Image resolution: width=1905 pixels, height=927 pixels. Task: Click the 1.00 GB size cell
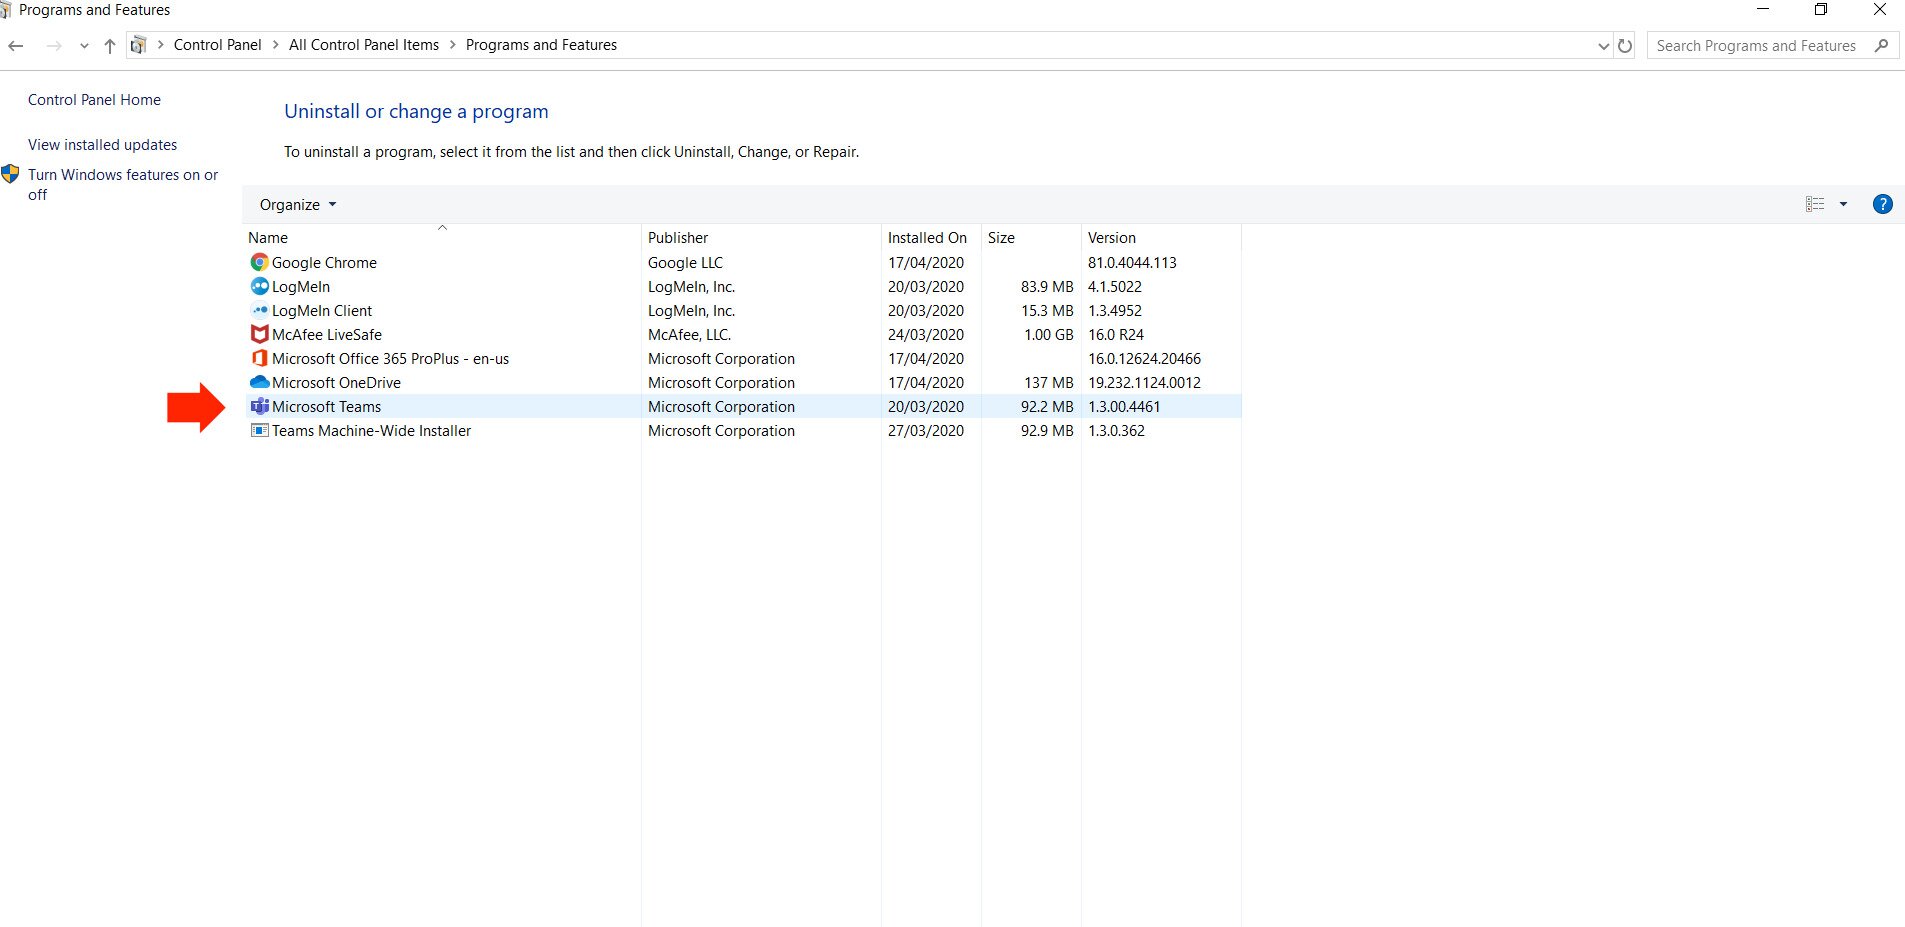click(1048, 335)
